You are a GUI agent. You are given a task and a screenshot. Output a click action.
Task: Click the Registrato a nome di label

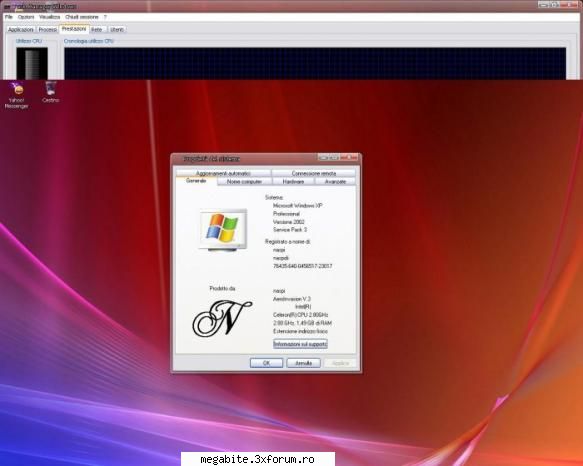[x=288, y=242]
